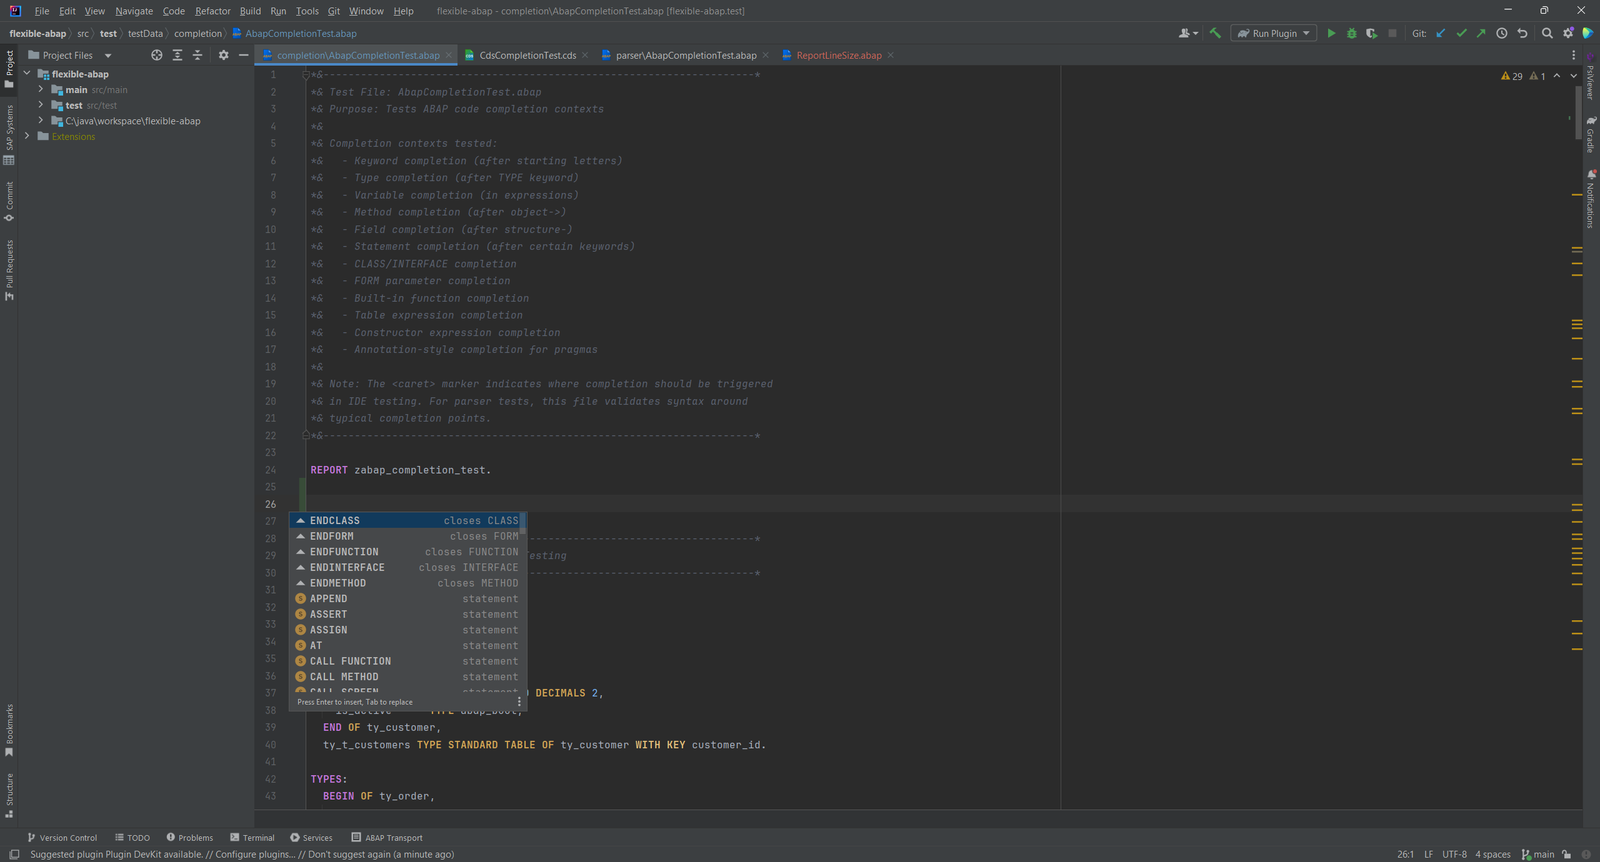Open editor tabs more-options kebab icon

1573,55
